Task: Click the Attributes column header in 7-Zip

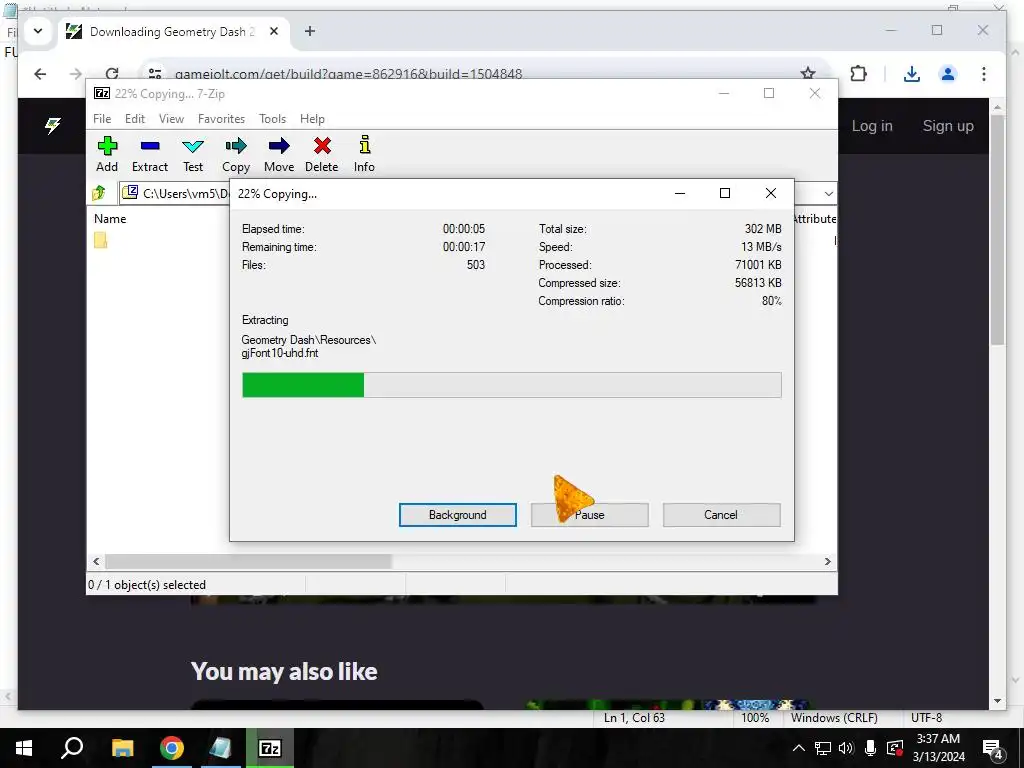Action: (x=814, y=219)
